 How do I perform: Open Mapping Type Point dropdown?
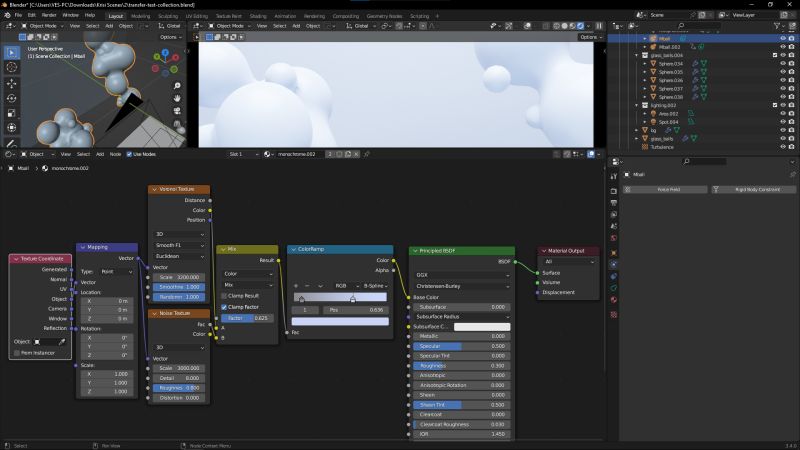click(x=116, y=272)
